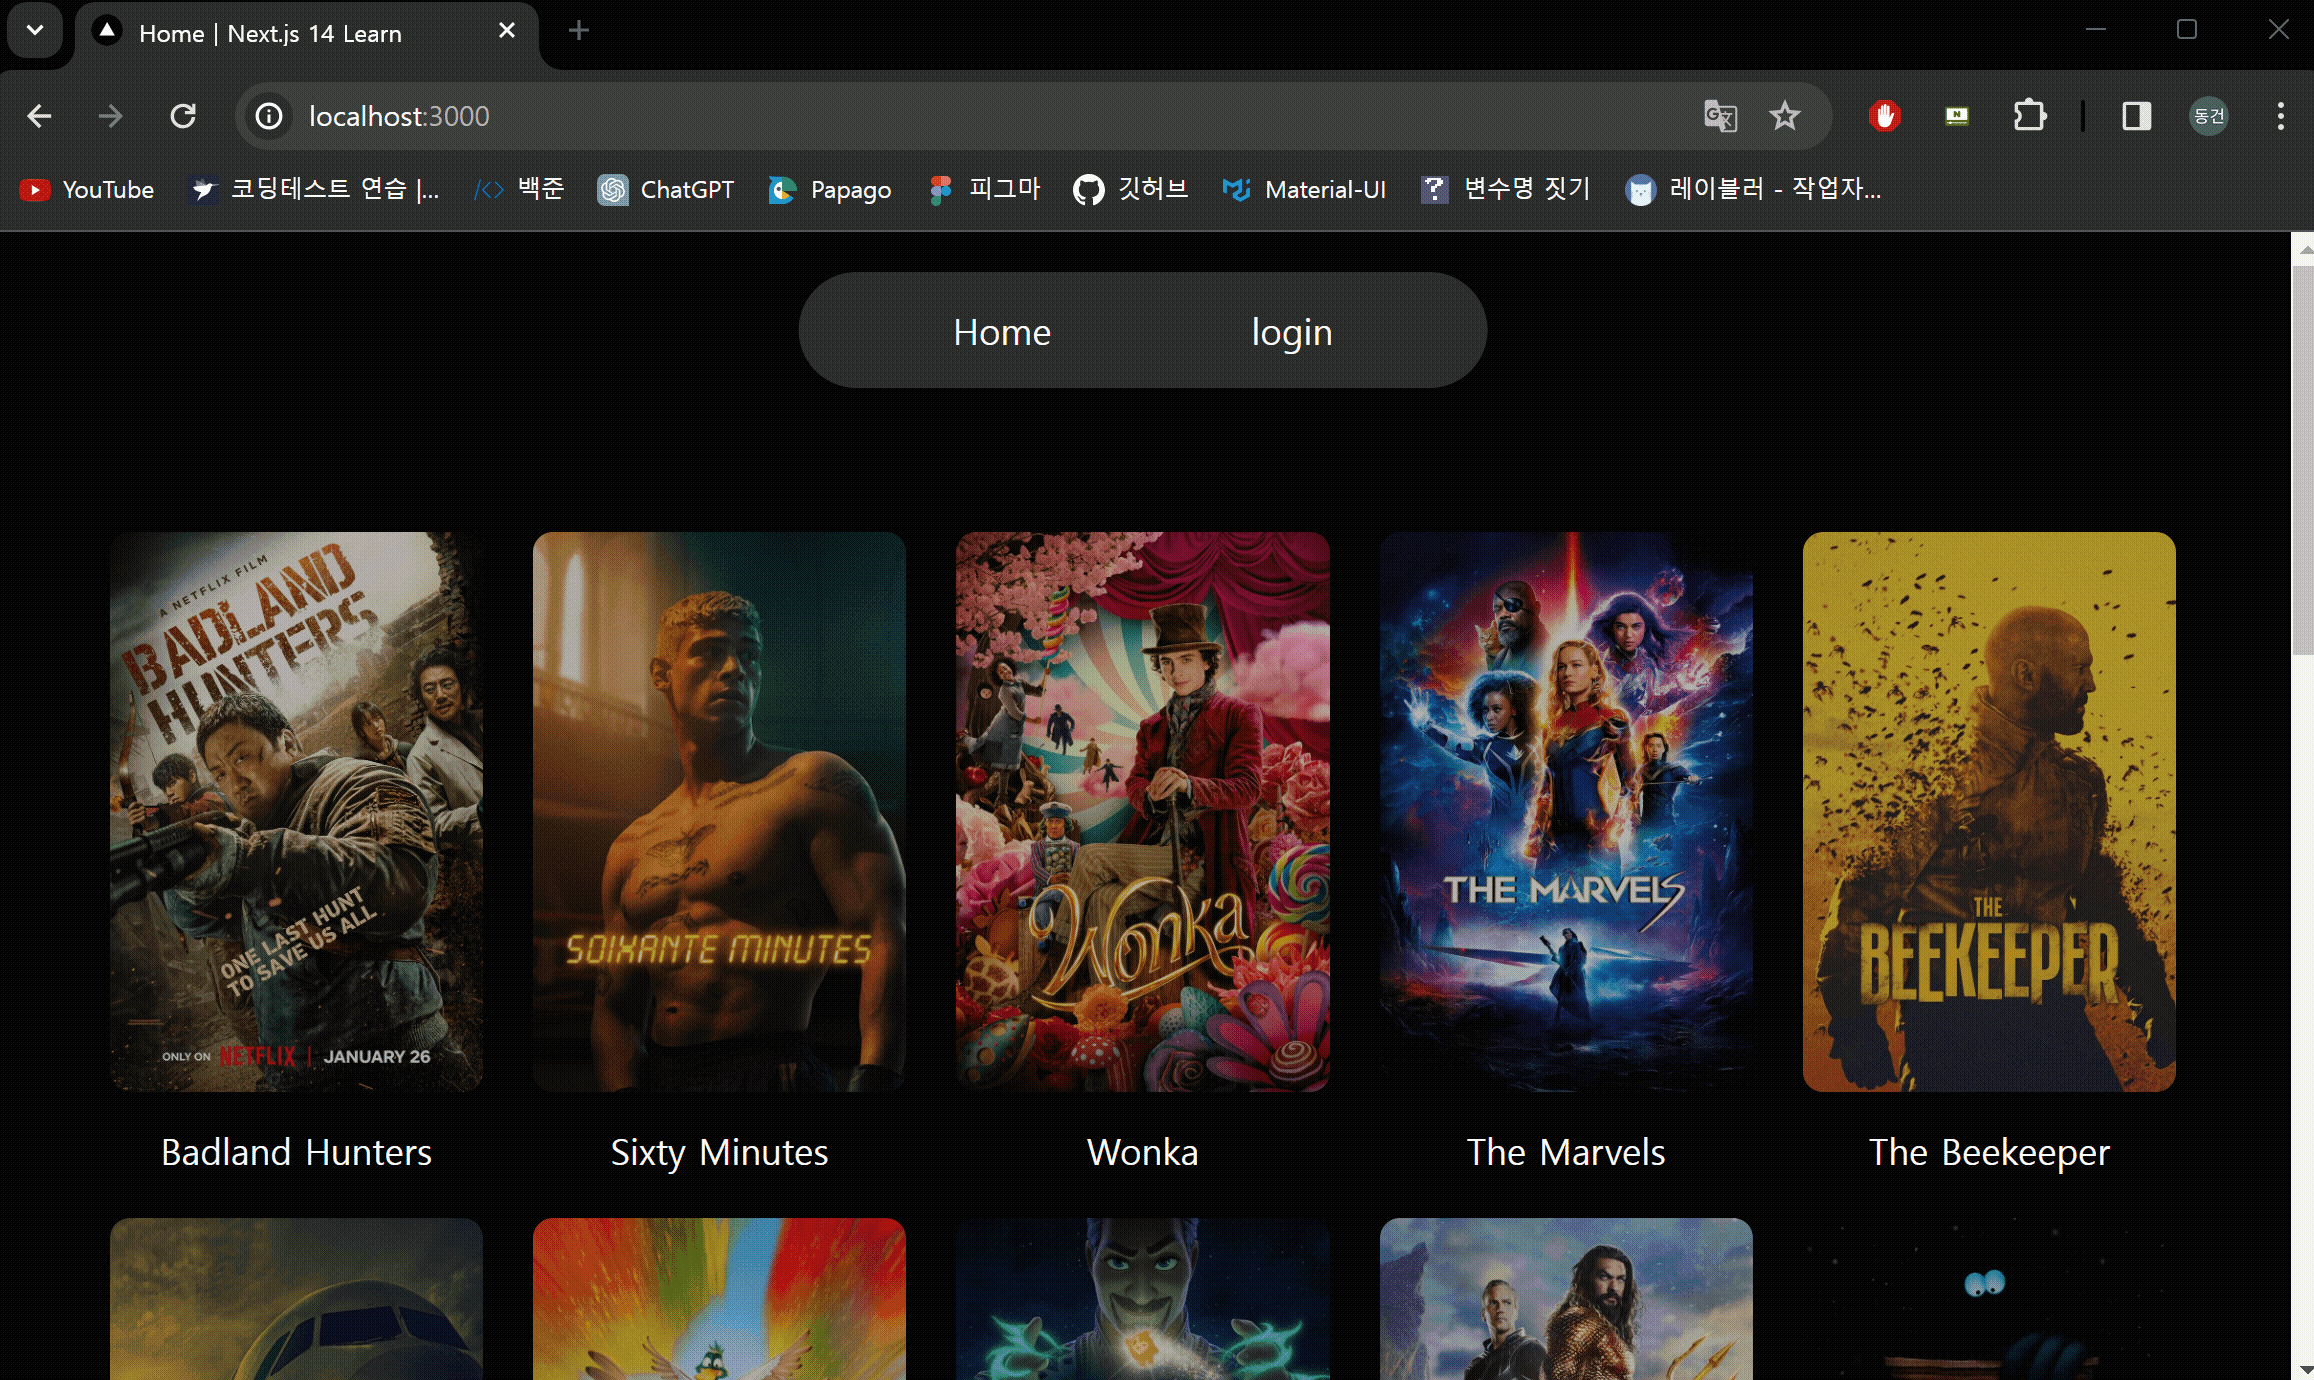Open the 코딩테스트 연습 bookmark
2314x1380 pixels.
coord(315,189)
